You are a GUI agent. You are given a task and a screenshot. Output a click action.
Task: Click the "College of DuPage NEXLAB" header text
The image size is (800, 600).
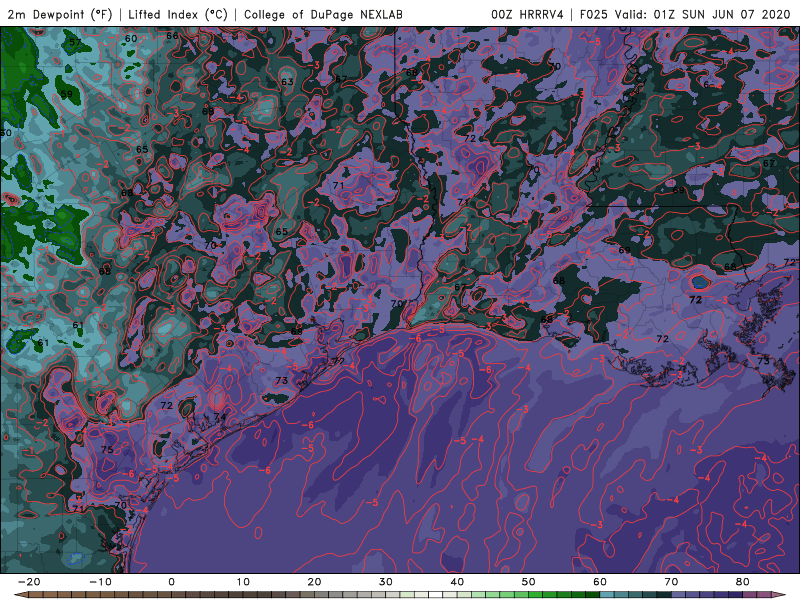[323, 14]
